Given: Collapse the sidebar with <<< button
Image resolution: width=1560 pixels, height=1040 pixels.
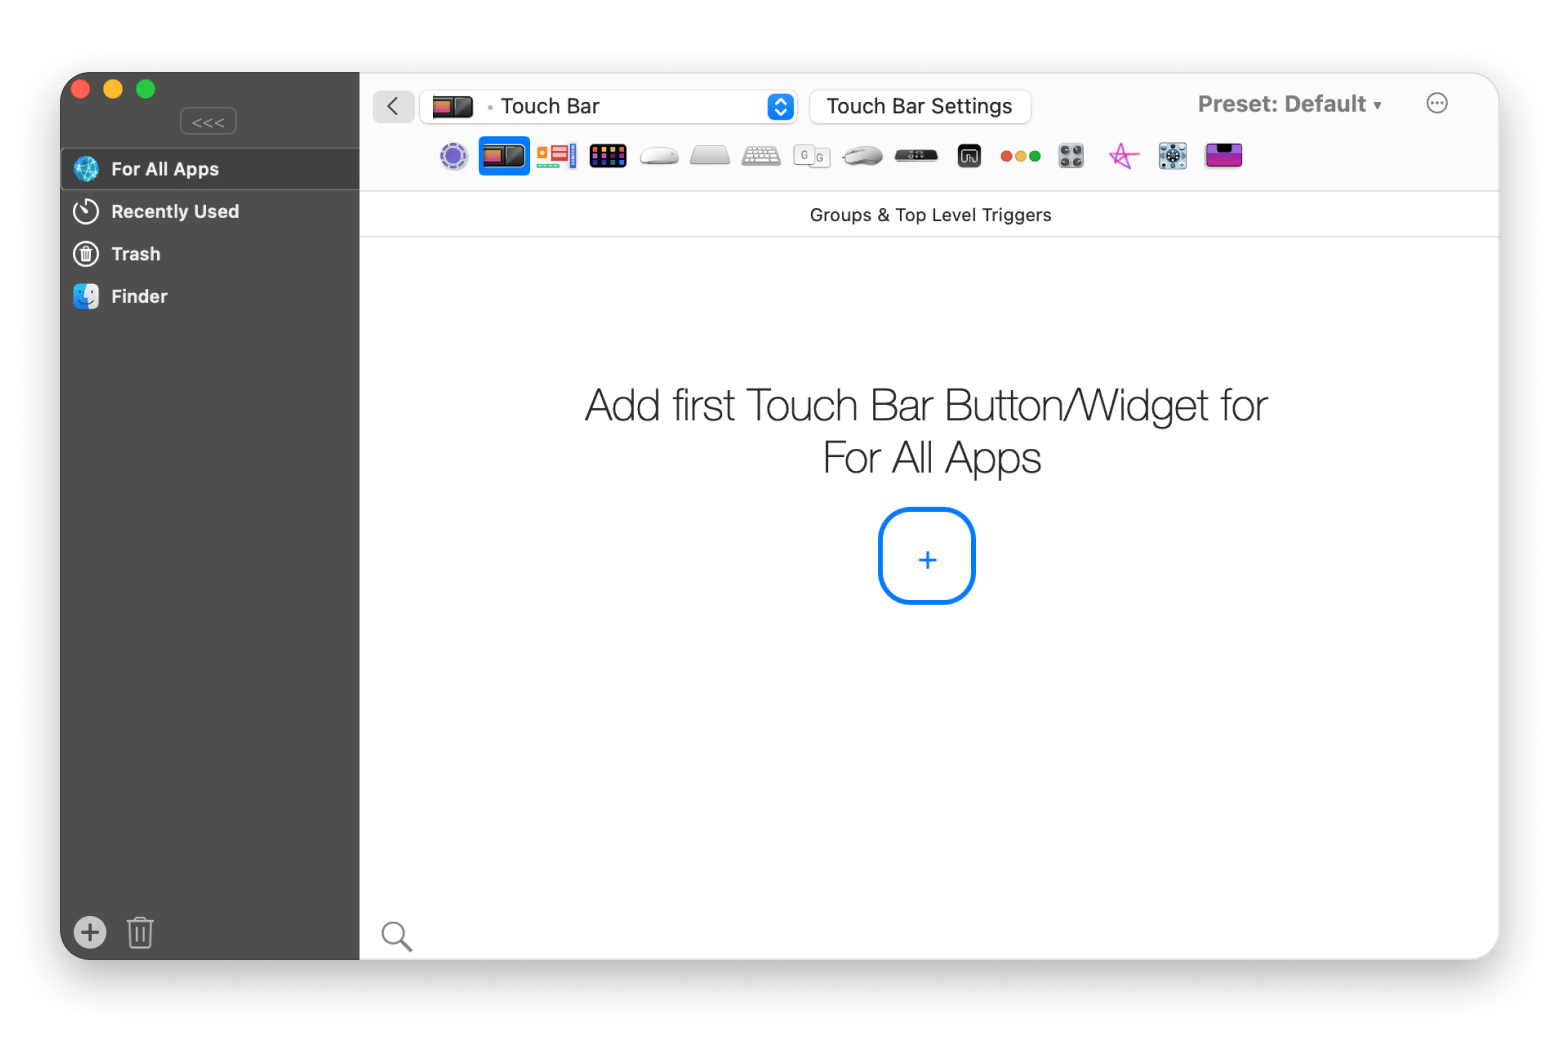Looking at the screenshot, I should click(x=208, y=122).
